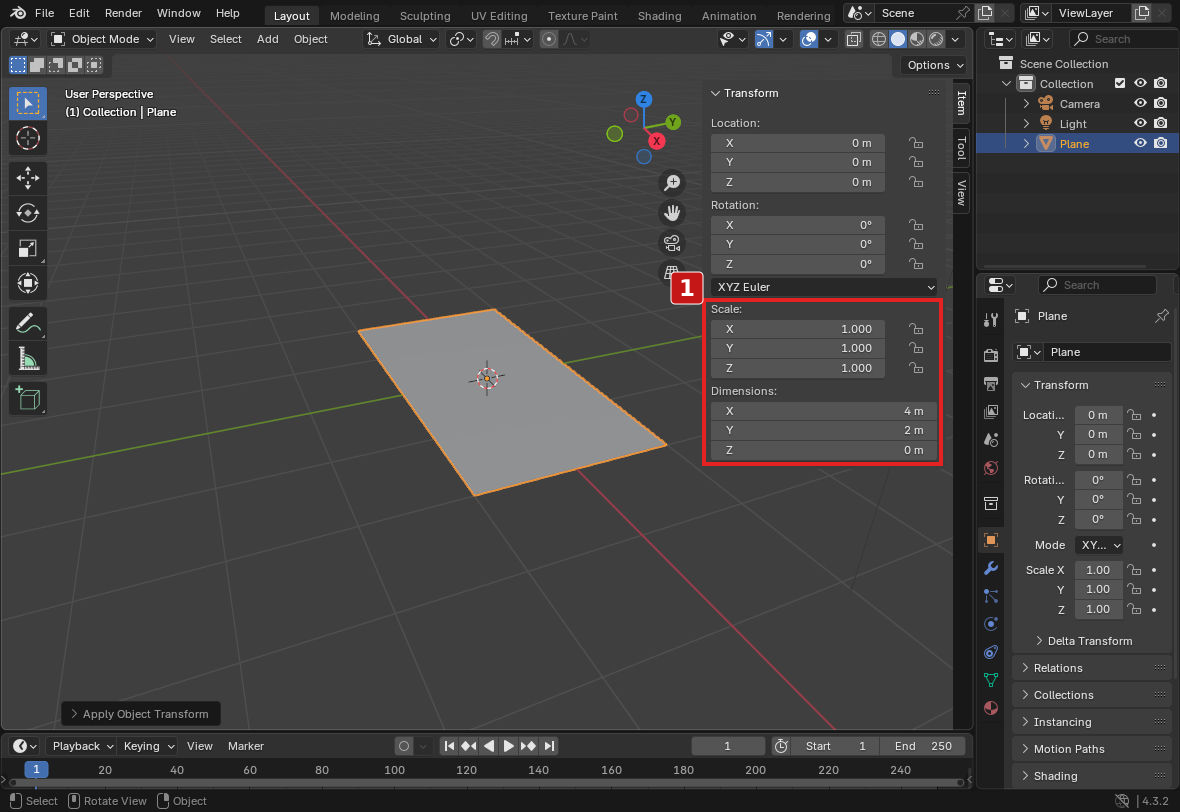Jump to the last frame endpoint button
The height and width of the screenshot is (812, 1180).
(549, 746)
